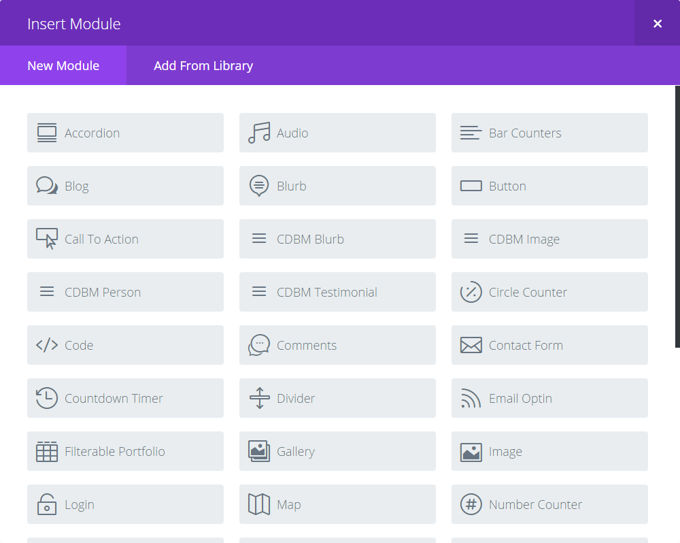
Task: Add the Filterable Portfolio module
Action: pyautogui.click(x=125, y=451)
